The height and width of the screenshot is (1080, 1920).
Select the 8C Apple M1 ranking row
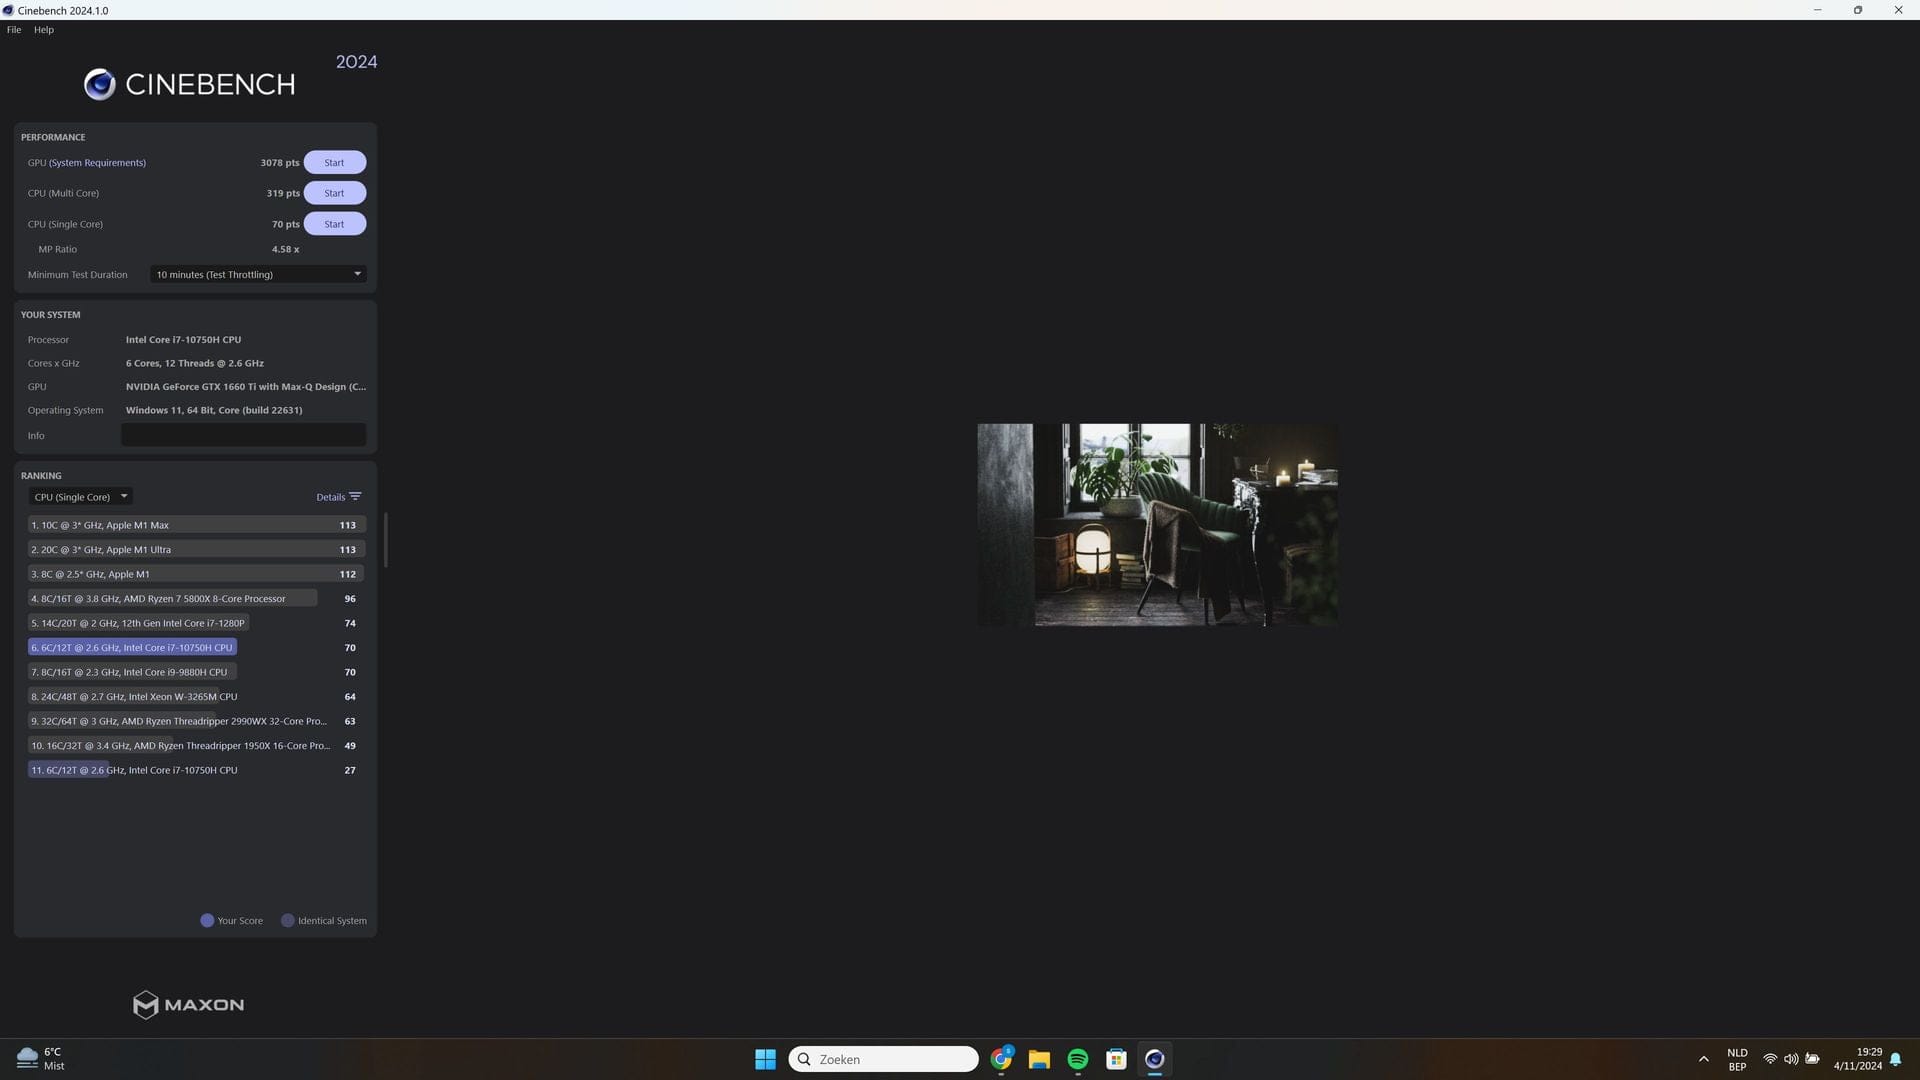[196, 574]
